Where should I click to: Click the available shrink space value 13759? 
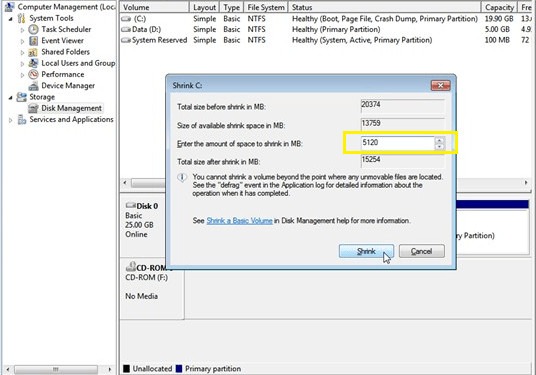click(402, 124)
